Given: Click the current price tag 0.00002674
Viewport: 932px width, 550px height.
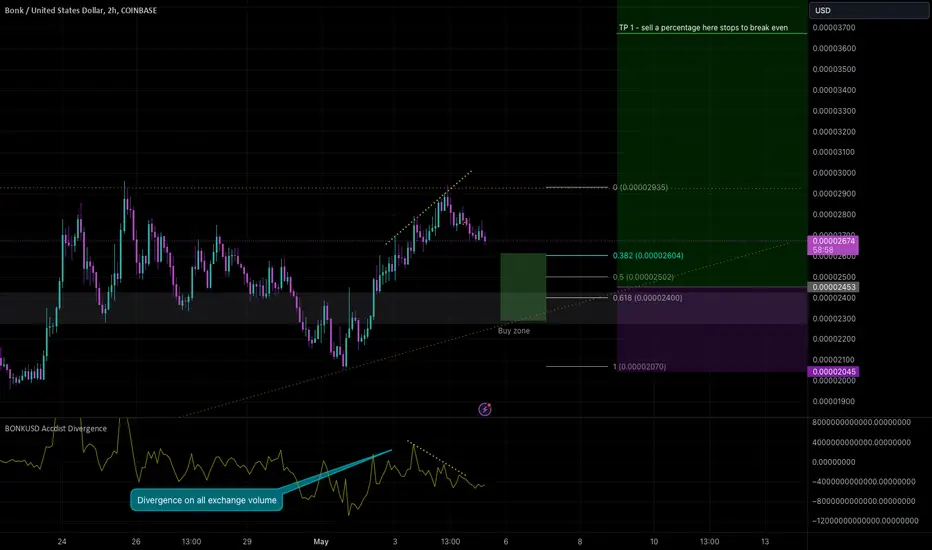Looking at the screenshot, I should point(833,245).
